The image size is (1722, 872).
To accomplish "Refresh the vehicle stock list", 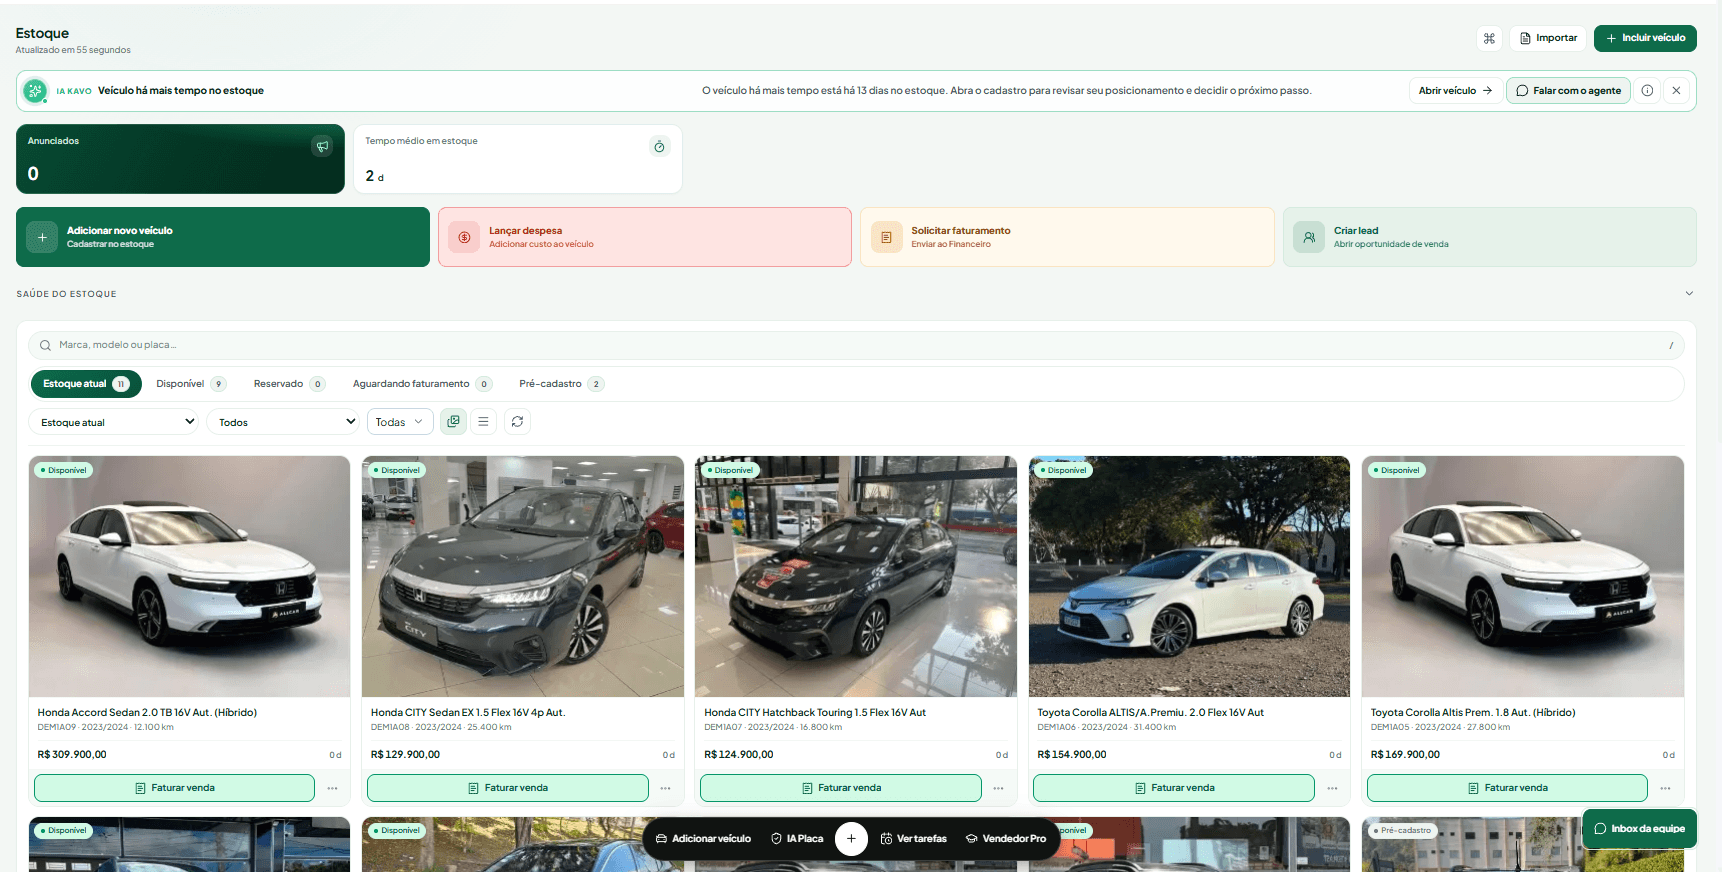I will [517, 422].
